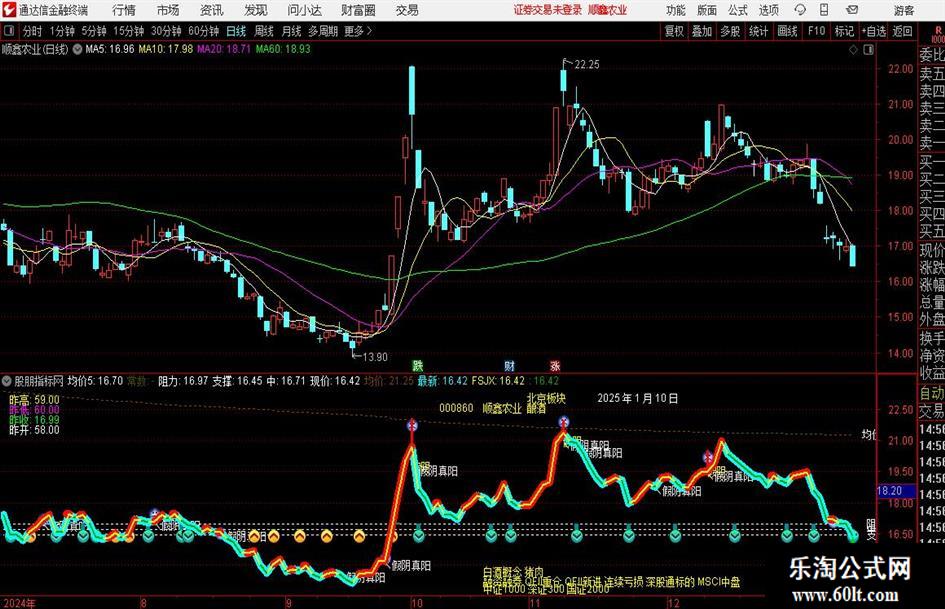Viewport: 945px width, 609px height.
Task: Click the blue 财 marker
Action: click(510, 365)
